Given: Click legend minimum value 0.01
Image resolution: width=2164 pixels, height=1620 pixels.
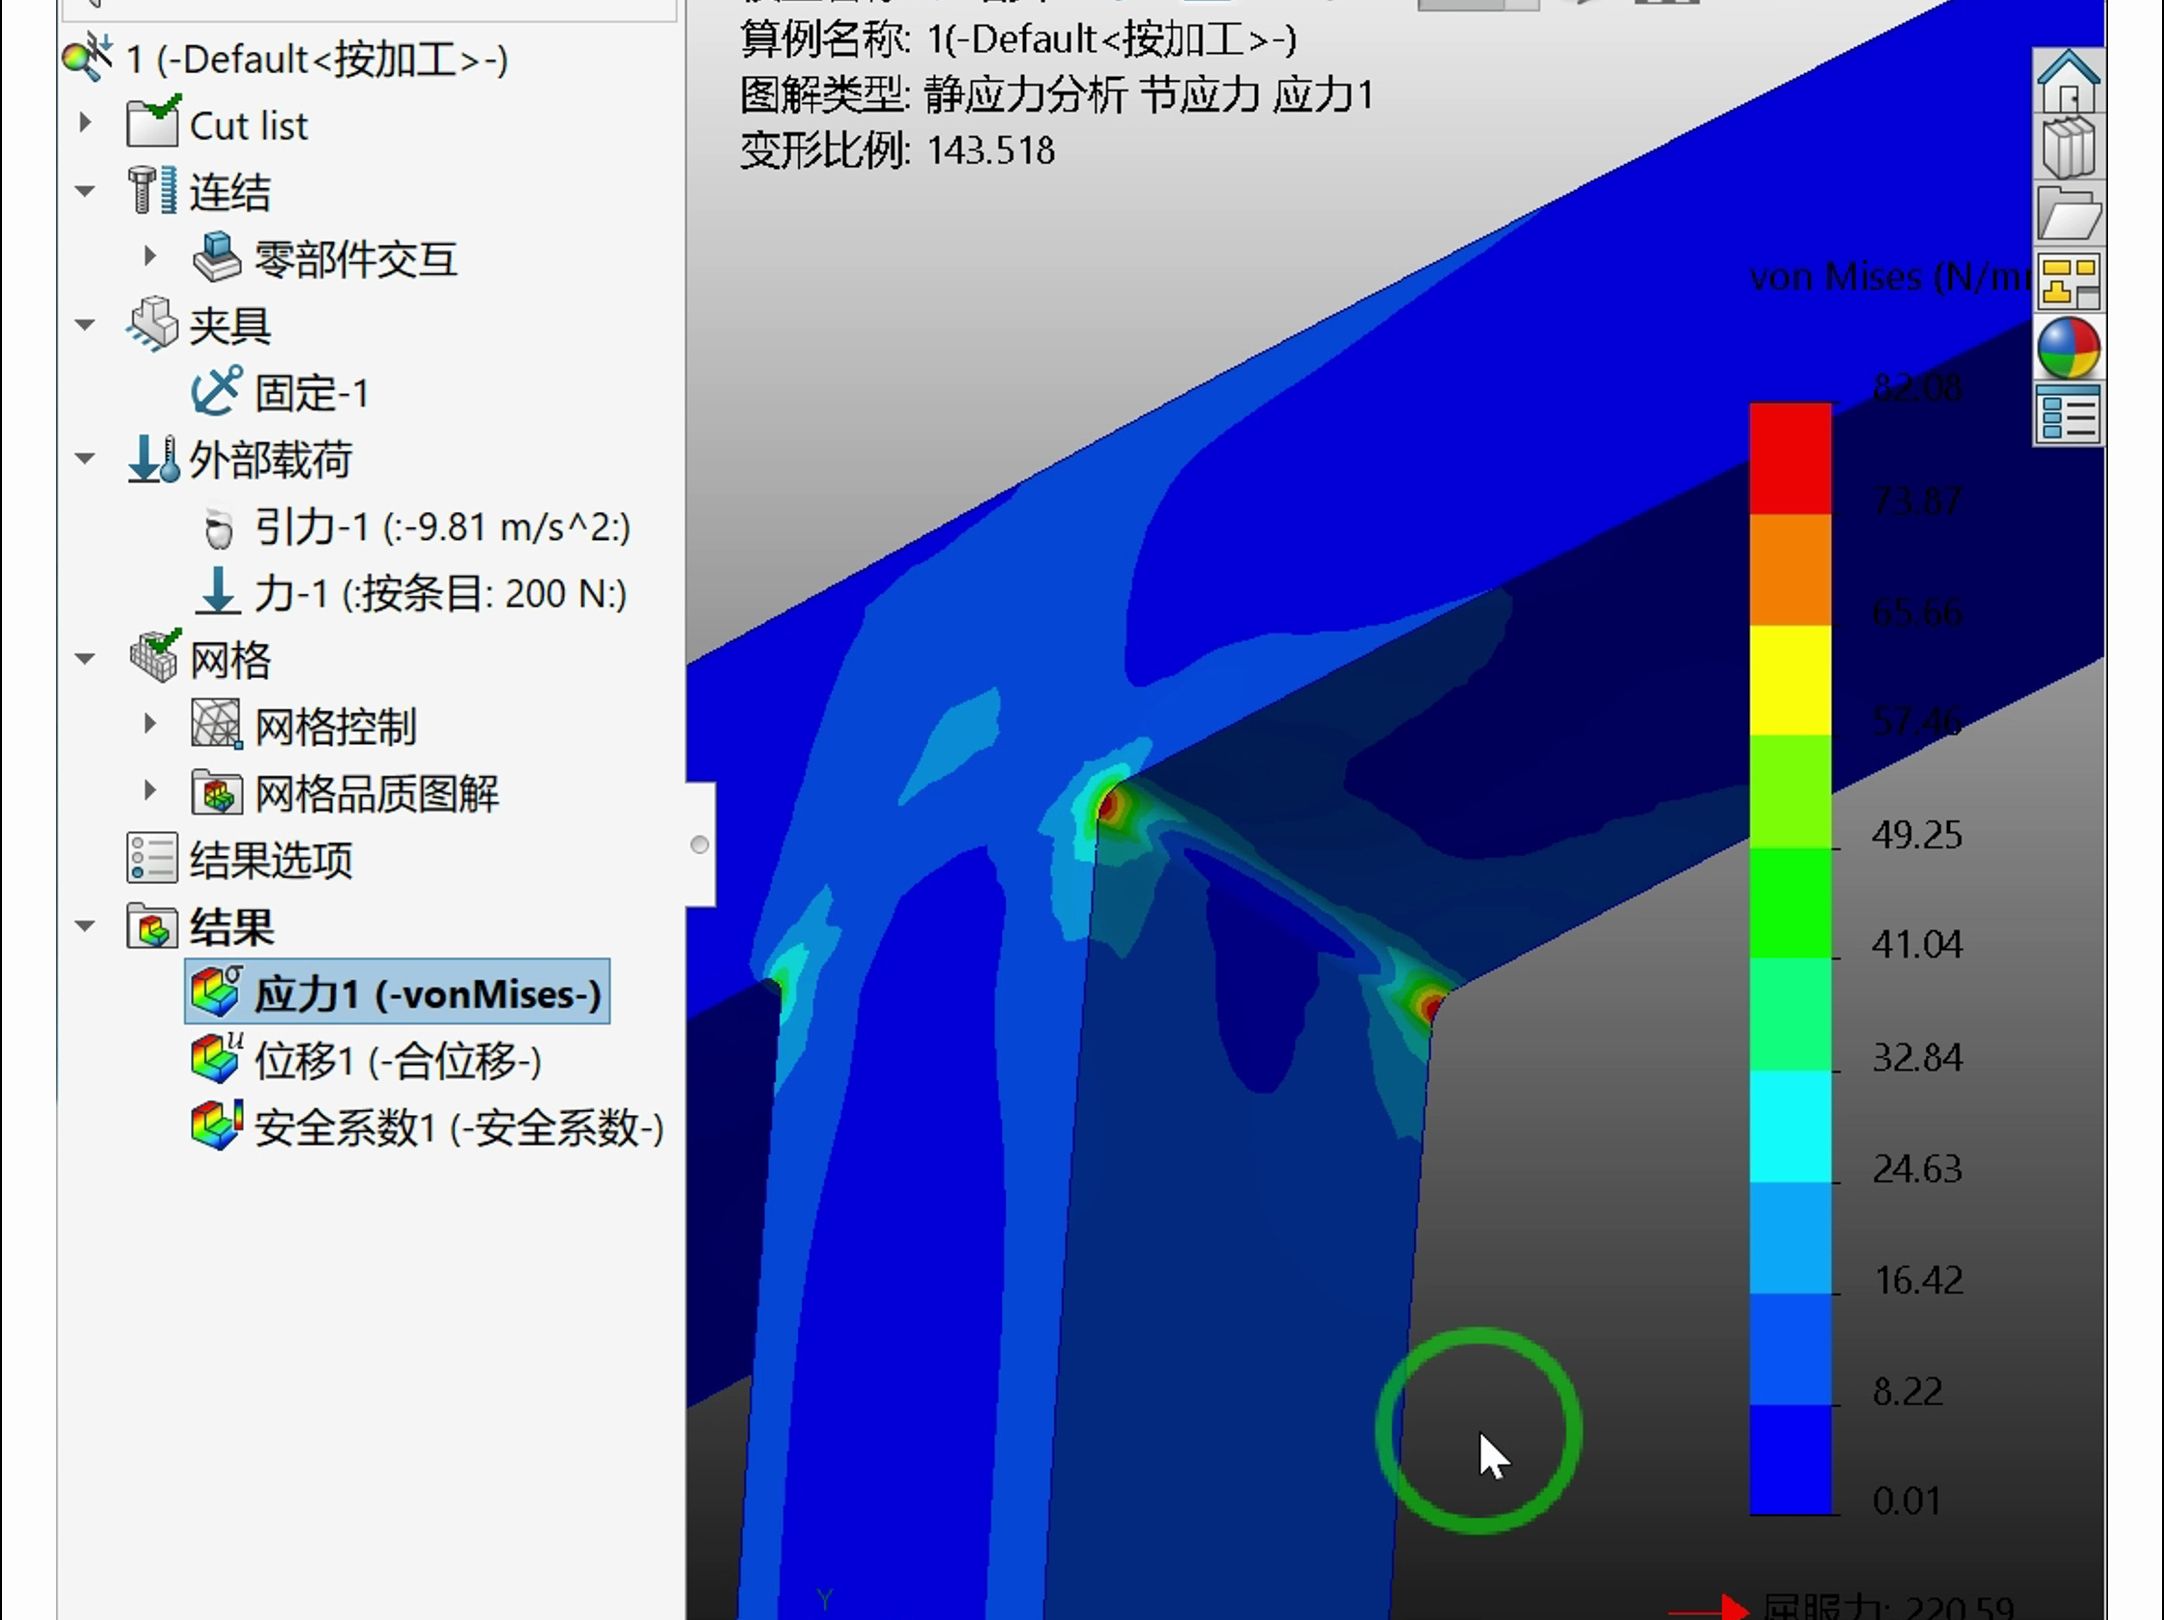Looking at the screenshot, I should point(1906,1500).
